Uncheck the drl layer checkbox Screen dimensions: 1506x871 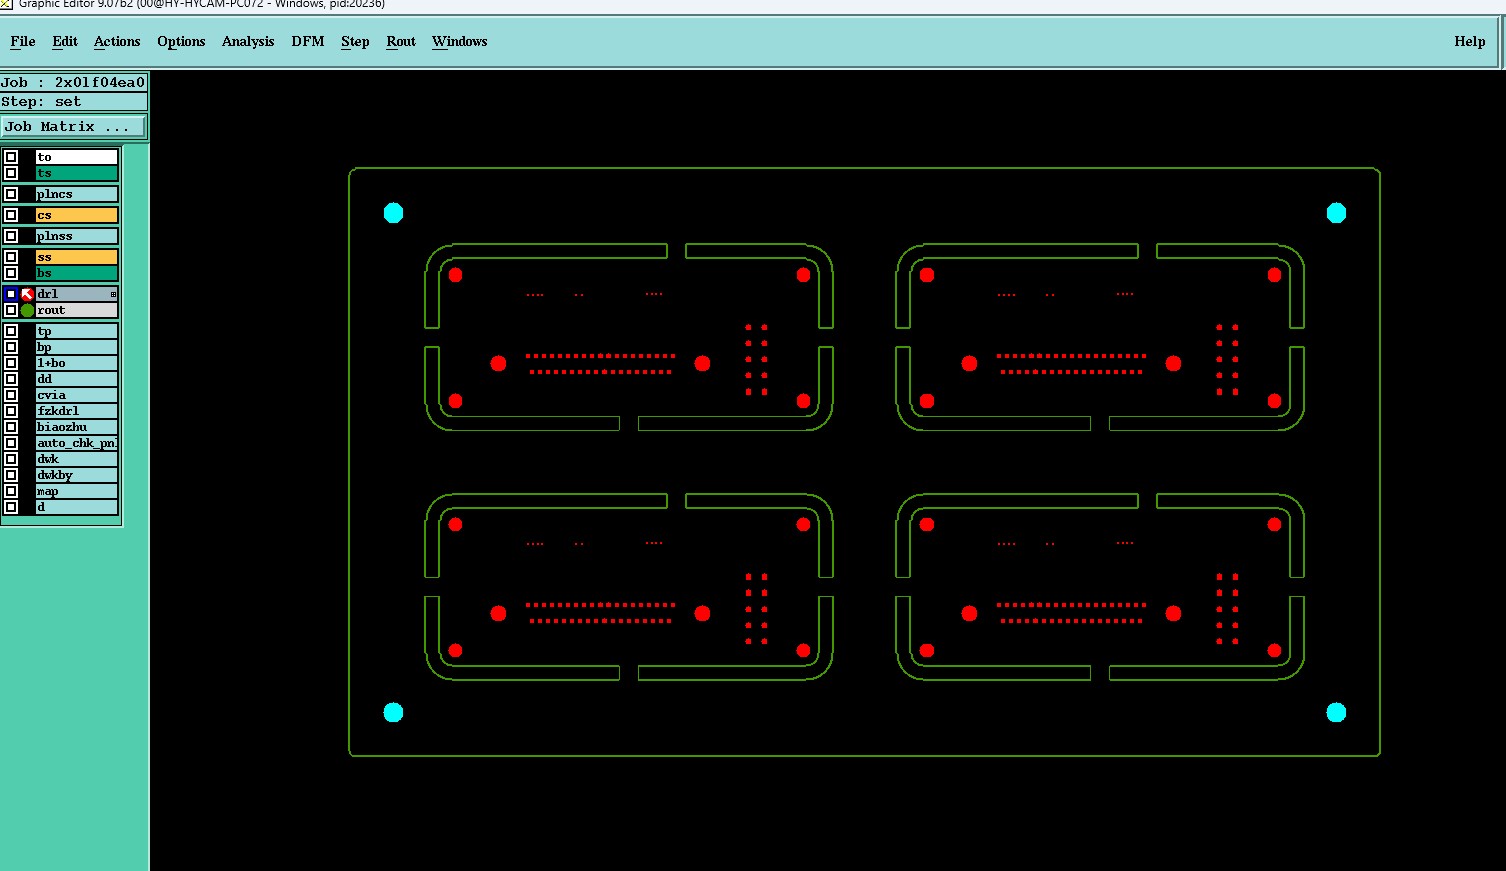point(11,294)
